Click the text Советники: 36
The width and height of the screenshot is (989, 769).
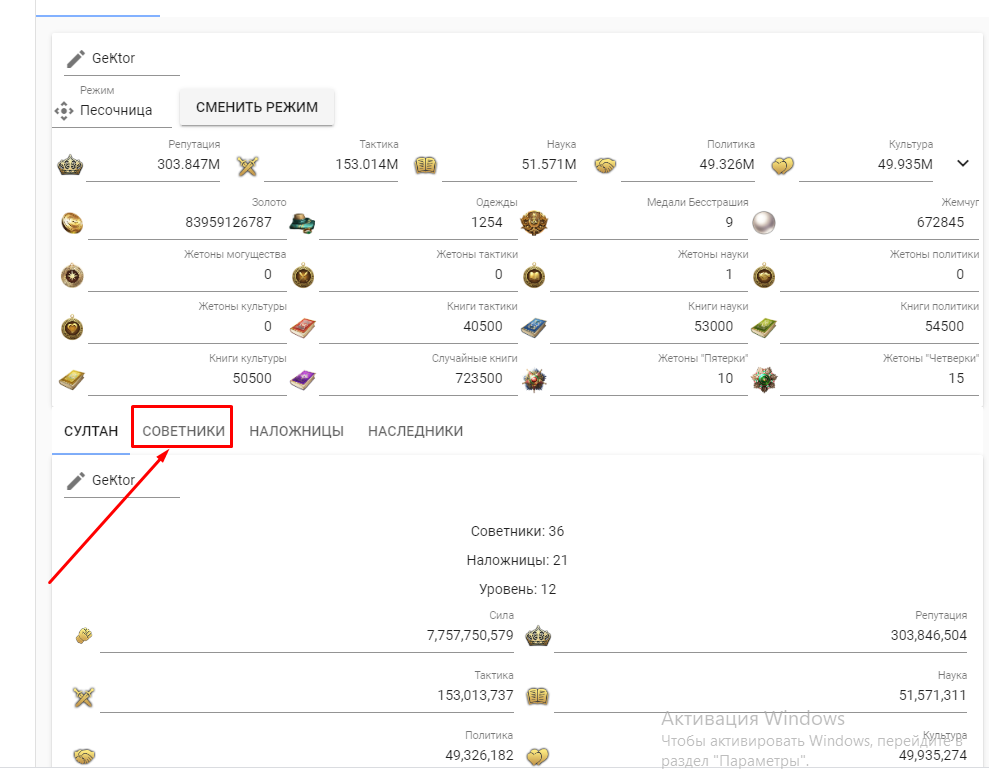tap(517, 531)
